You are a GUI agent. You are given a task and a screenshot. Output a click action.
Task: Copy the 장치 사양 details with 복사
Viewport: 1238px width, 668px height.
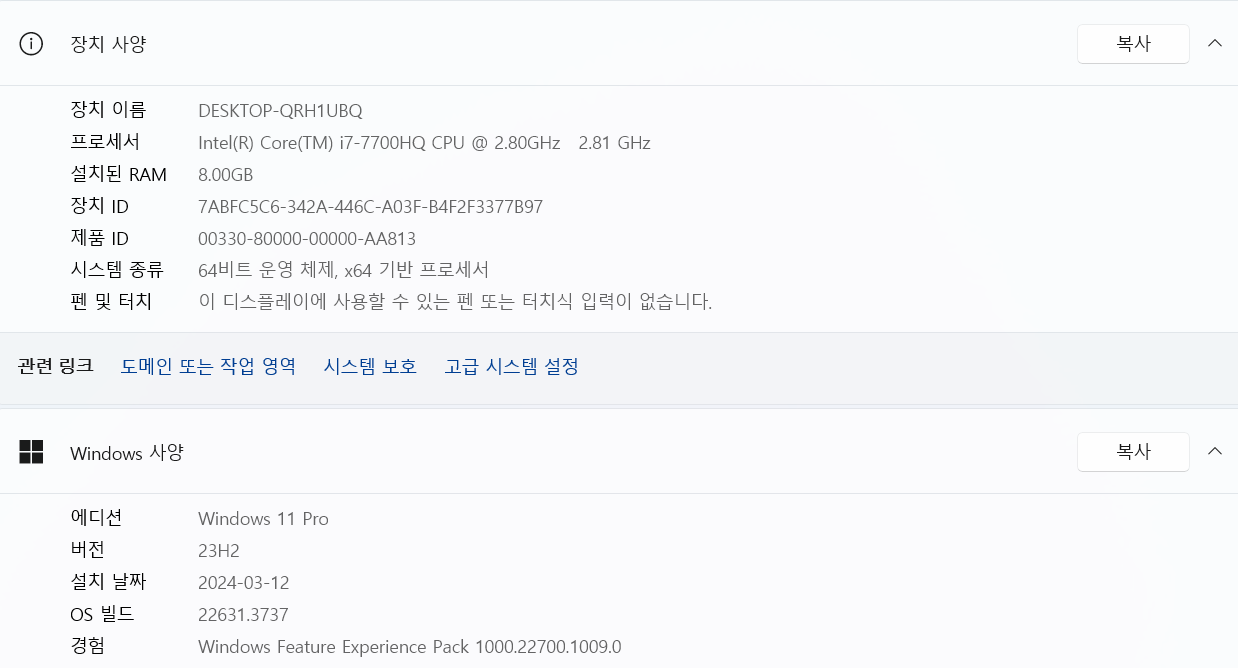pyautogui.click(x=1132, y=44)
